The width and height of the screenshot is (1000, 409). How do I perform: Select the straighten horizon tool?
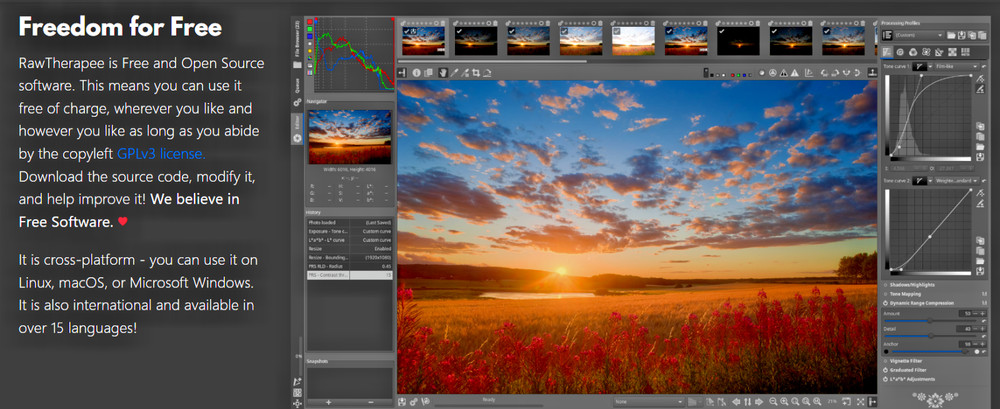coord(487,73)
